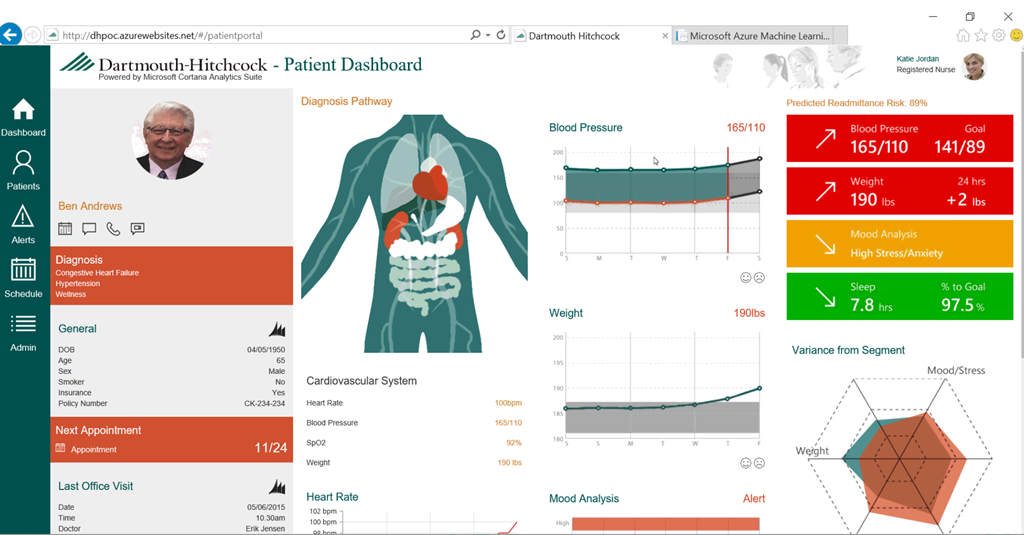Click the browser forward arrow button
The height and width of the screenshot is (535, 1024).
pyautogui.click(x=32, y=35)
